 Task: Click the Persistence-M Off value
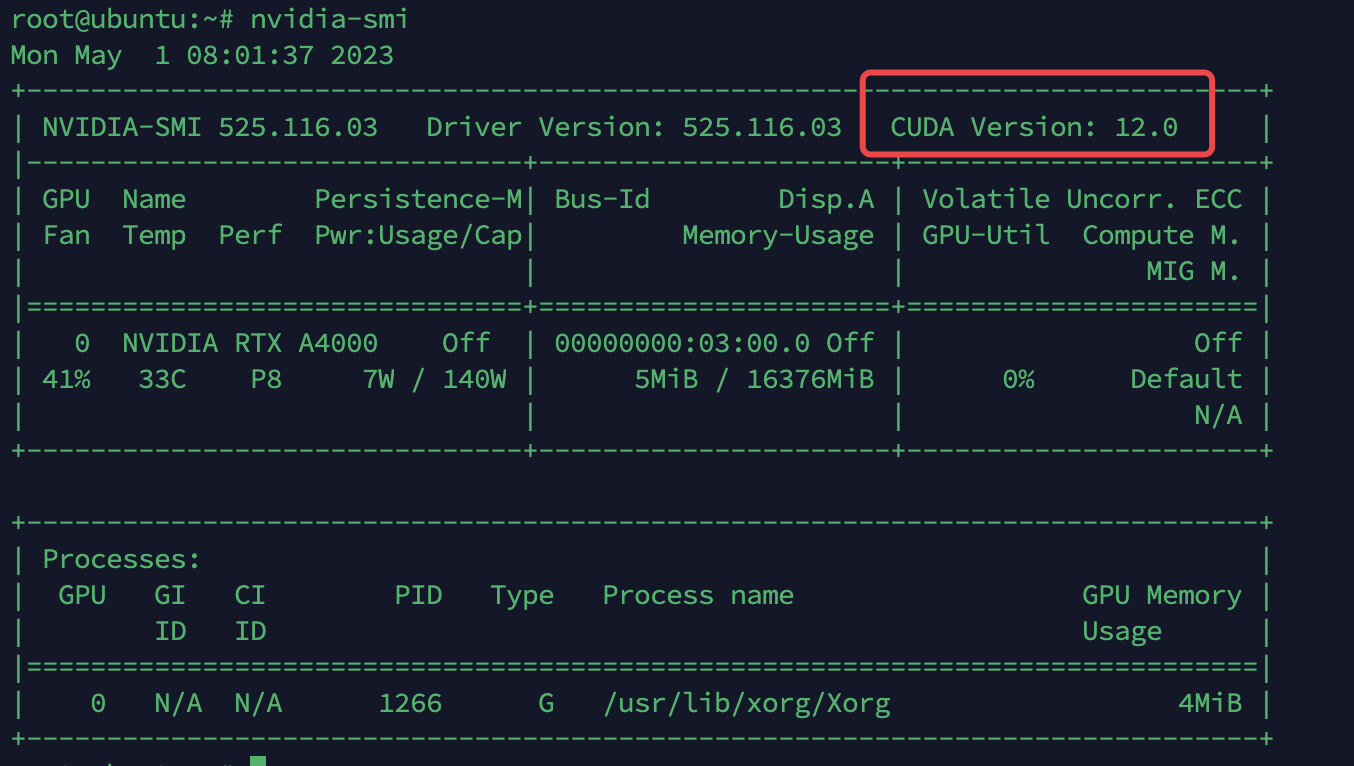coord(466,343)
